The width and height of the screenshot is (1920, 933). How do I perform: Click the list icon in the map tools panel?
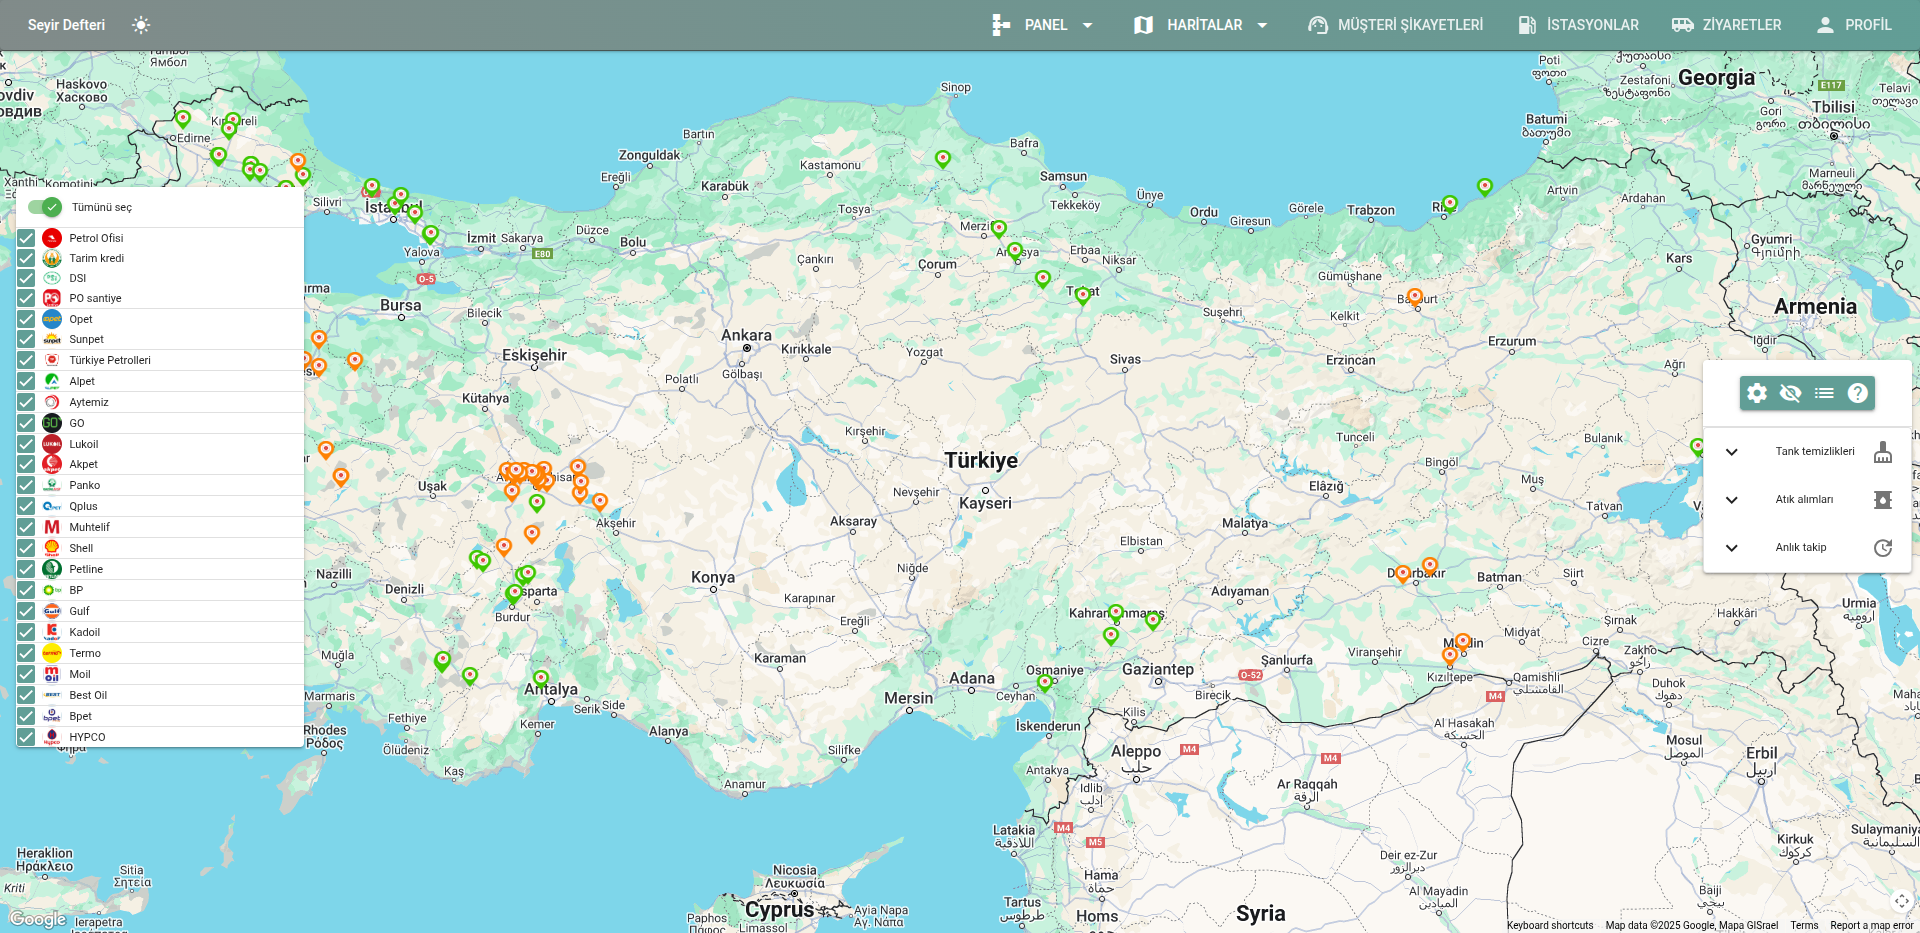tap(1825, 393)
